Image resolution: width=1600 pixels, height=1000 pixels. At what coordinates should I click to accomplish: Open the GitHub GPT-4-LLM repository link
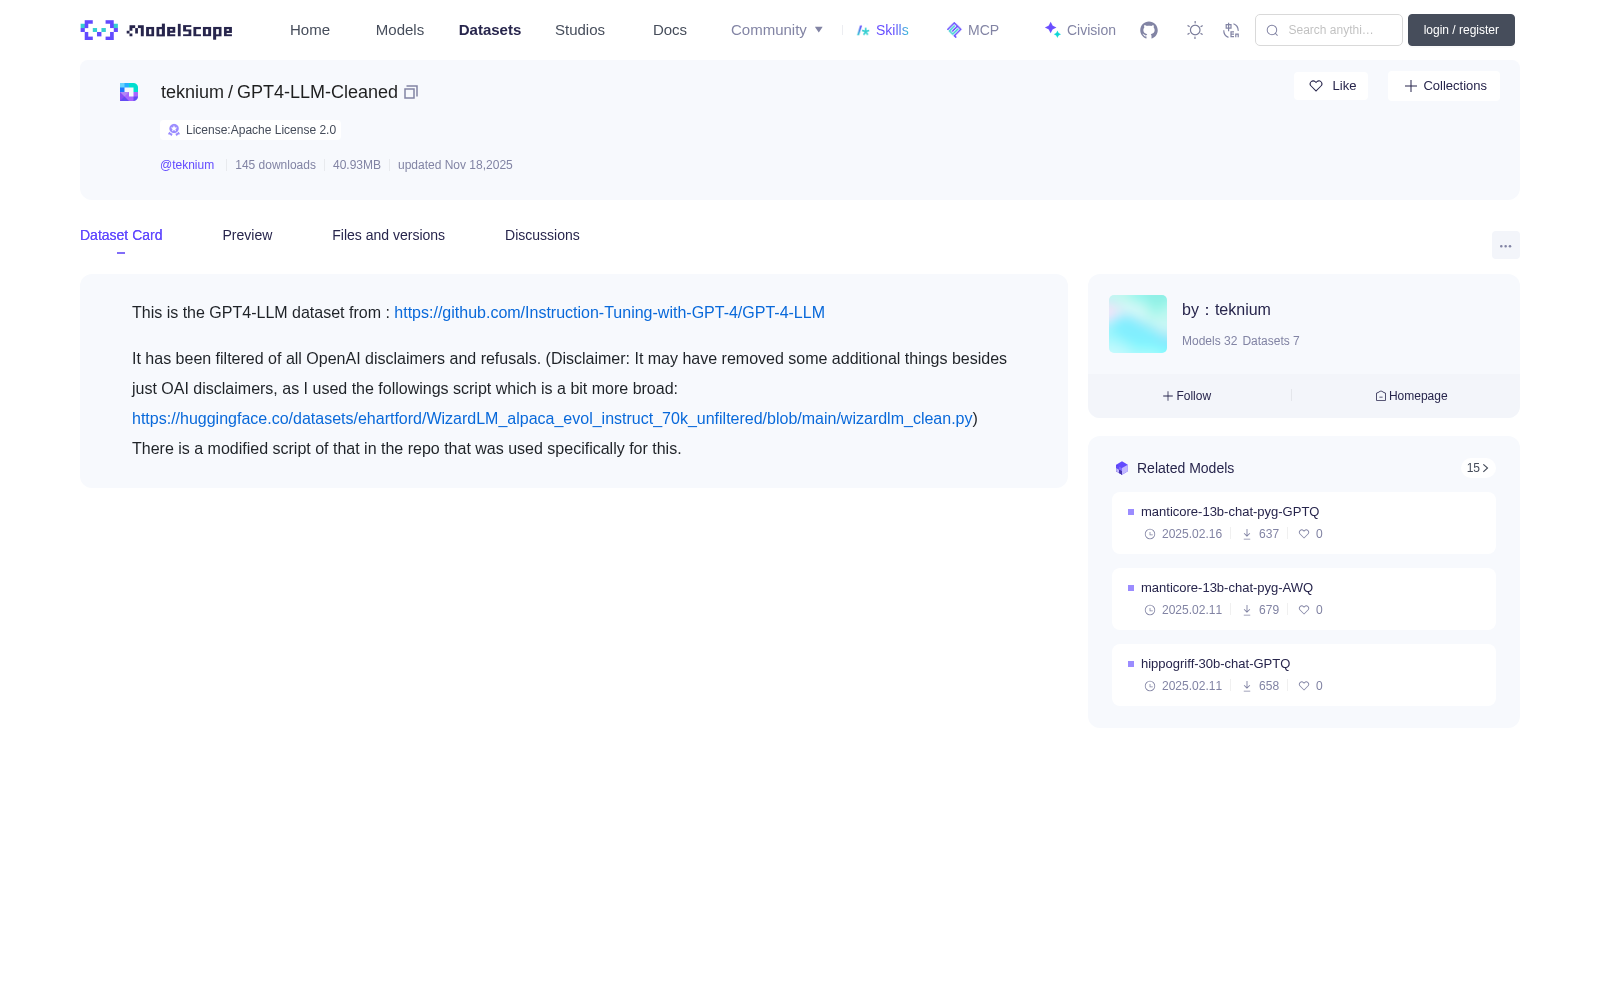click(609, 313)
